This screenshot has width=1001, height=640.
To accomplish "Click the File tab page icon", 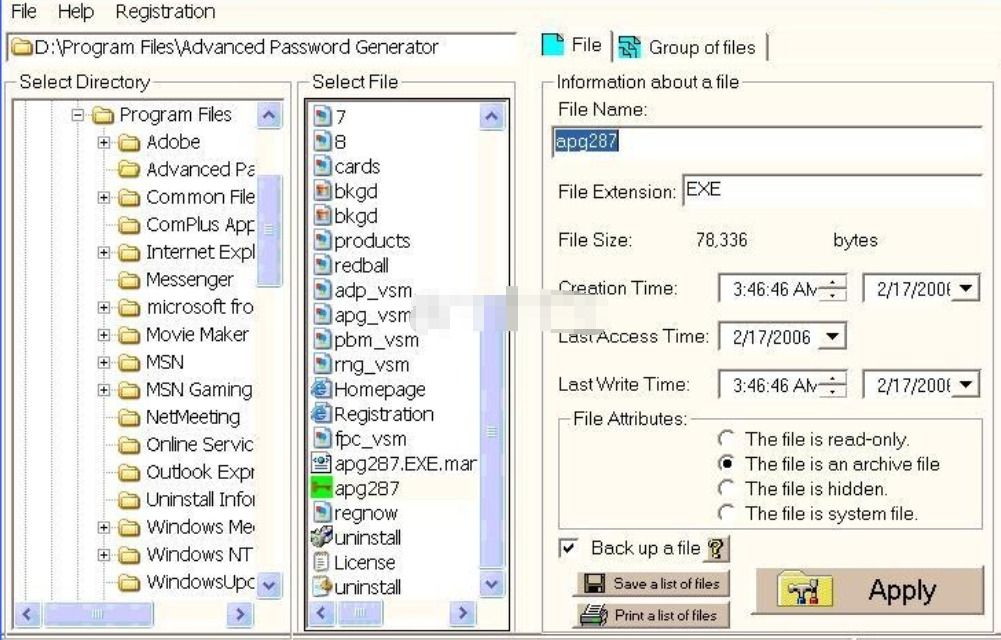I will (553, 45).
